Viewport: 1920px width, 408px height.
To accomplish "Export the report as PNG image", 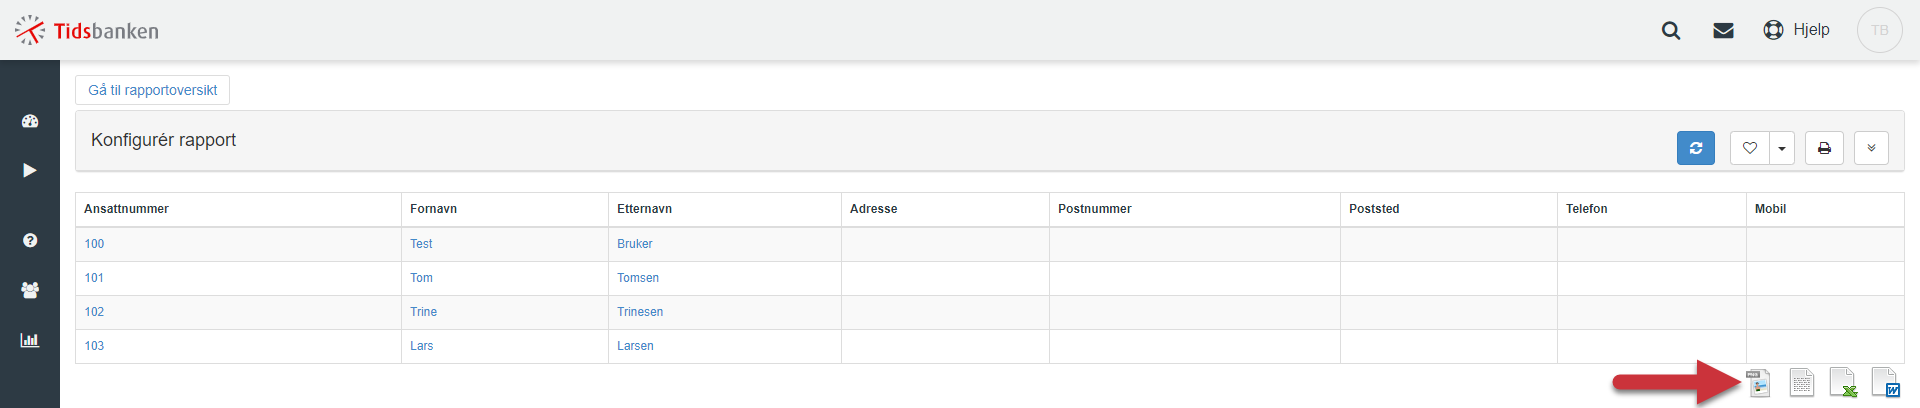I will [x=1759, y=383].
